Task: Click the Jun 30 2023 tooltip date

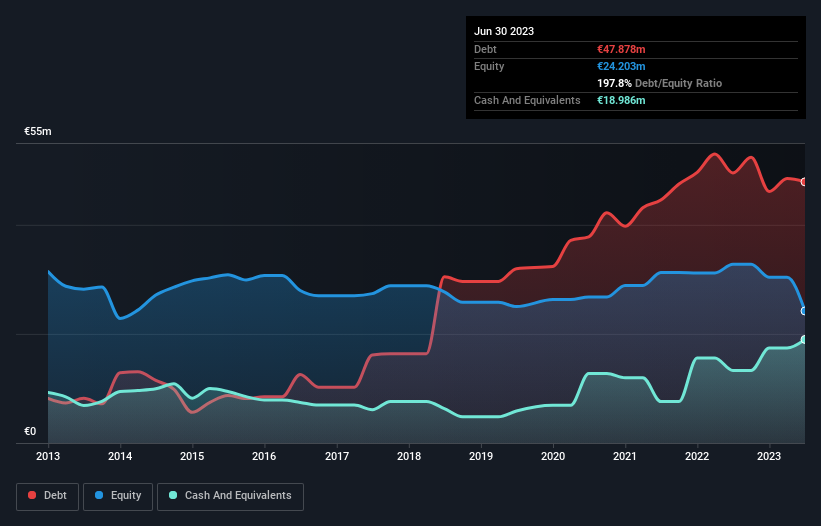Action: click(504, 31)
